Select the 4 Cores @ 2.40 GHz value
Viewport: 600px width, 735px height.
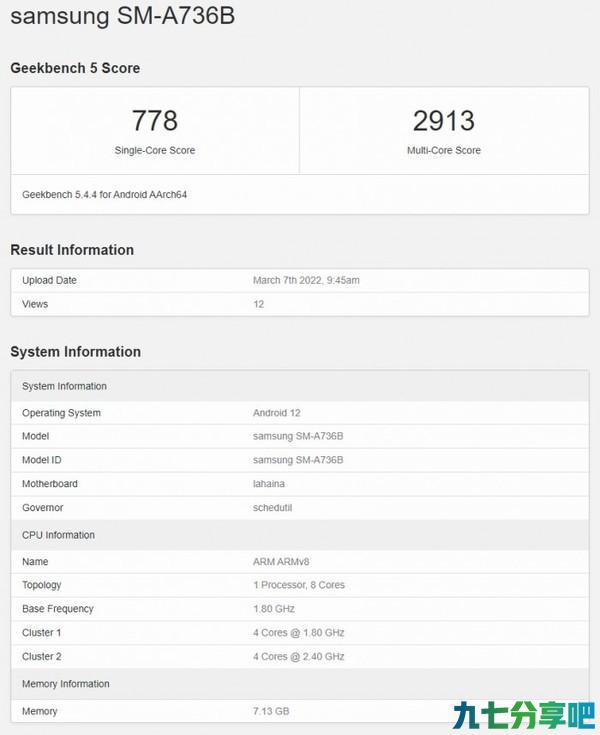tap(299, 657)
